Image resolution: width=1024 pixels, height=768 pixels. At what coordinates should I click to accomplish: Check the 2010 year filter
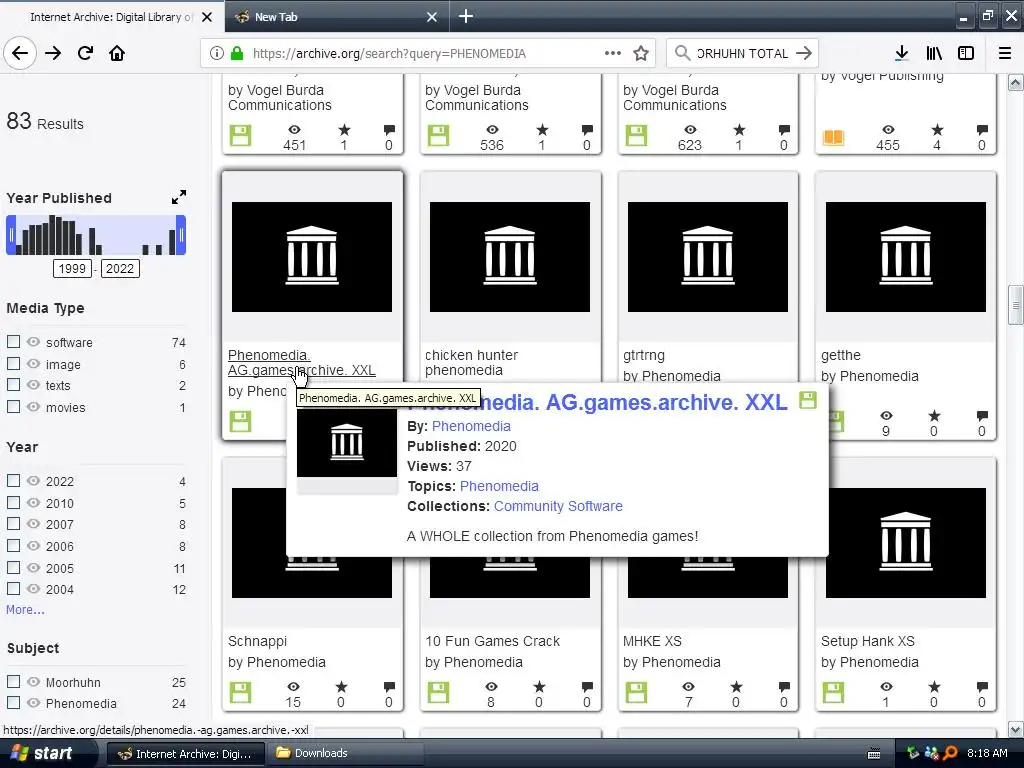coord(13,502)
